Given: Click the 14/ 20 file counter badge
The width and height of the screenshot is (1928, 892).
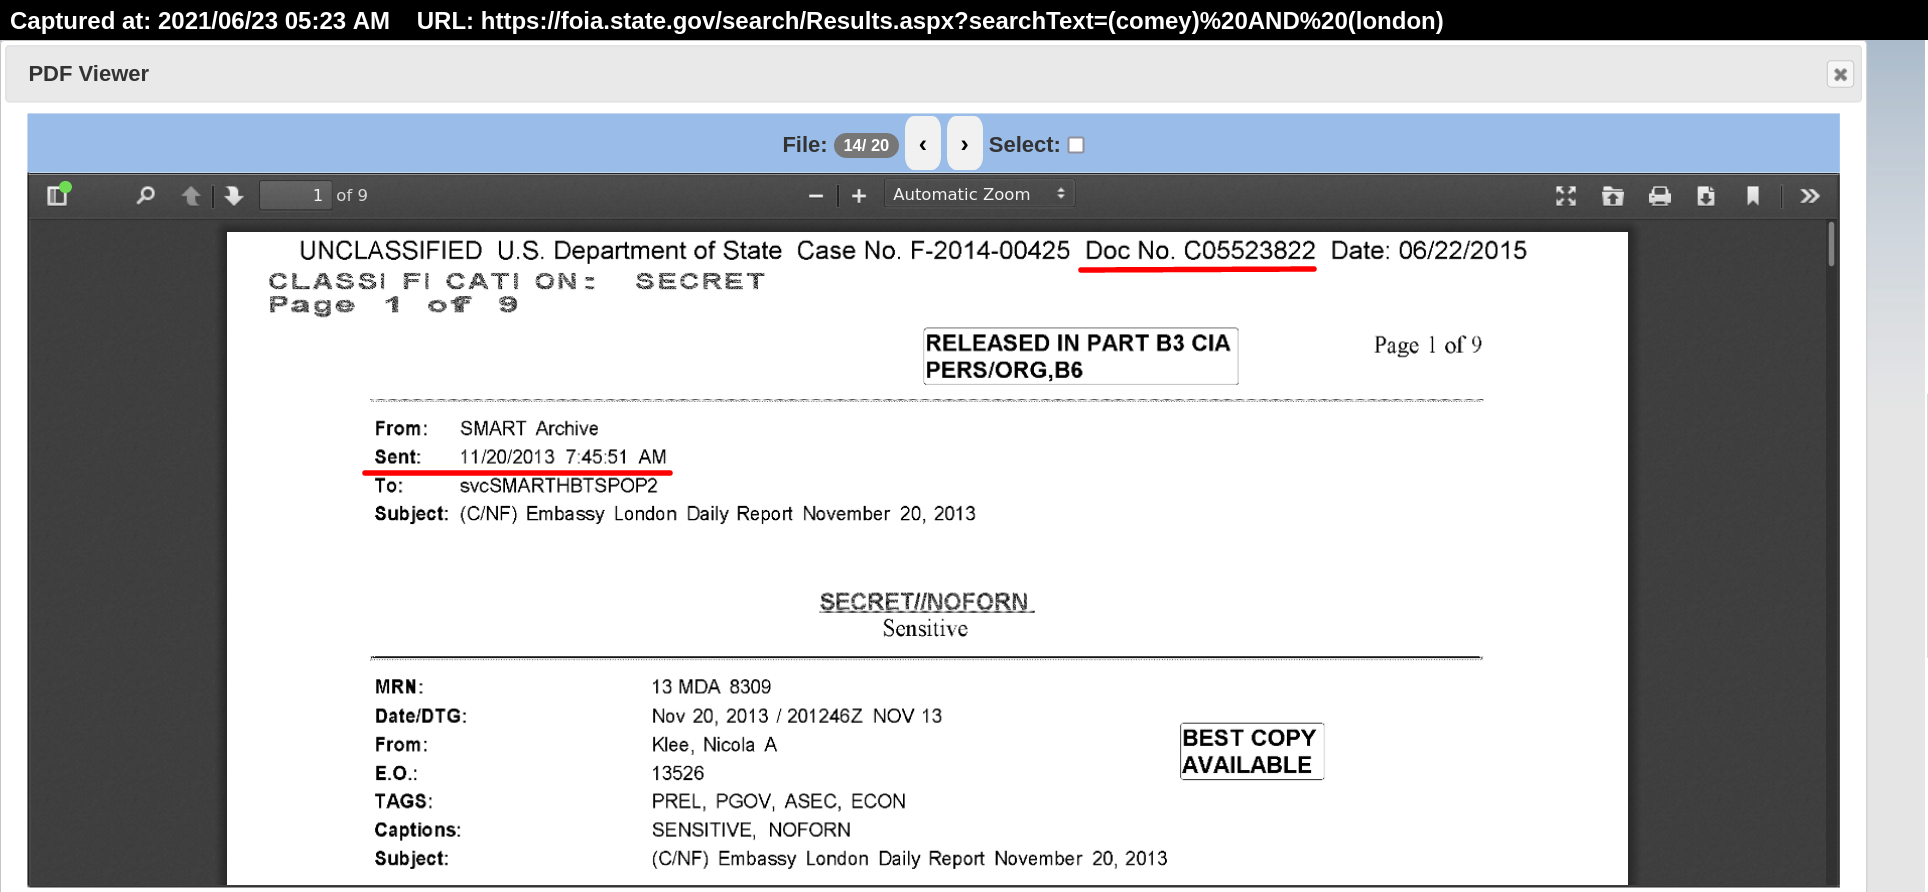Looking at the screenshot, I should point(866,145).
